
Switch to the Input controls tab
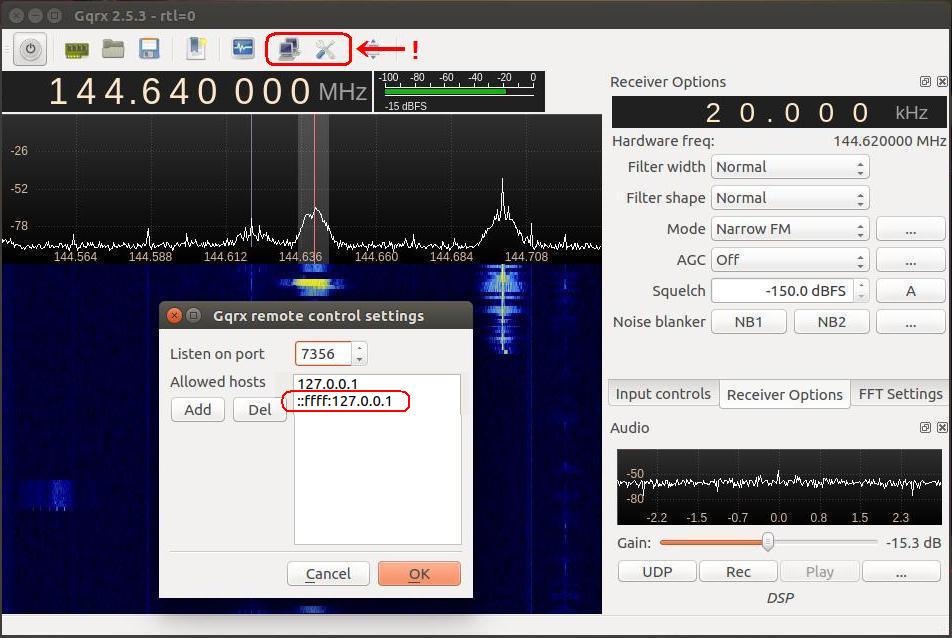(663, 394)
